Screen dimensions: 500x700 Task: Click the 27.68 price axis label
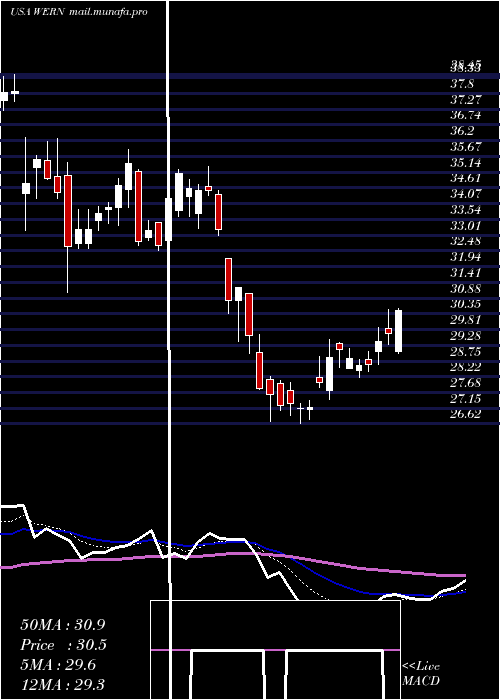click(466, 383)
